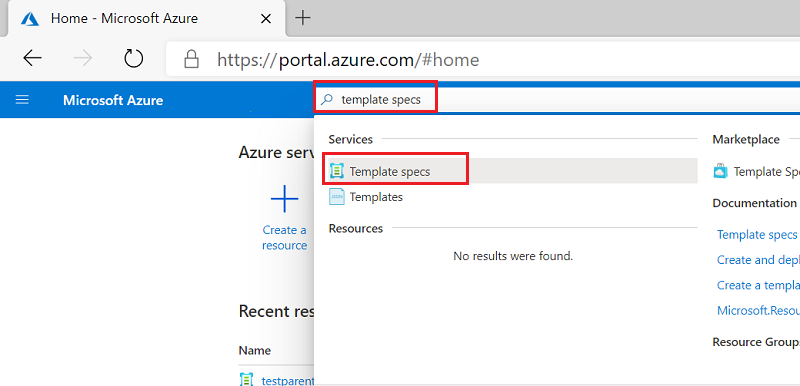Open the Microsoft.Resources documentation link
800x386 pixels.
click(x=758, y=311)
